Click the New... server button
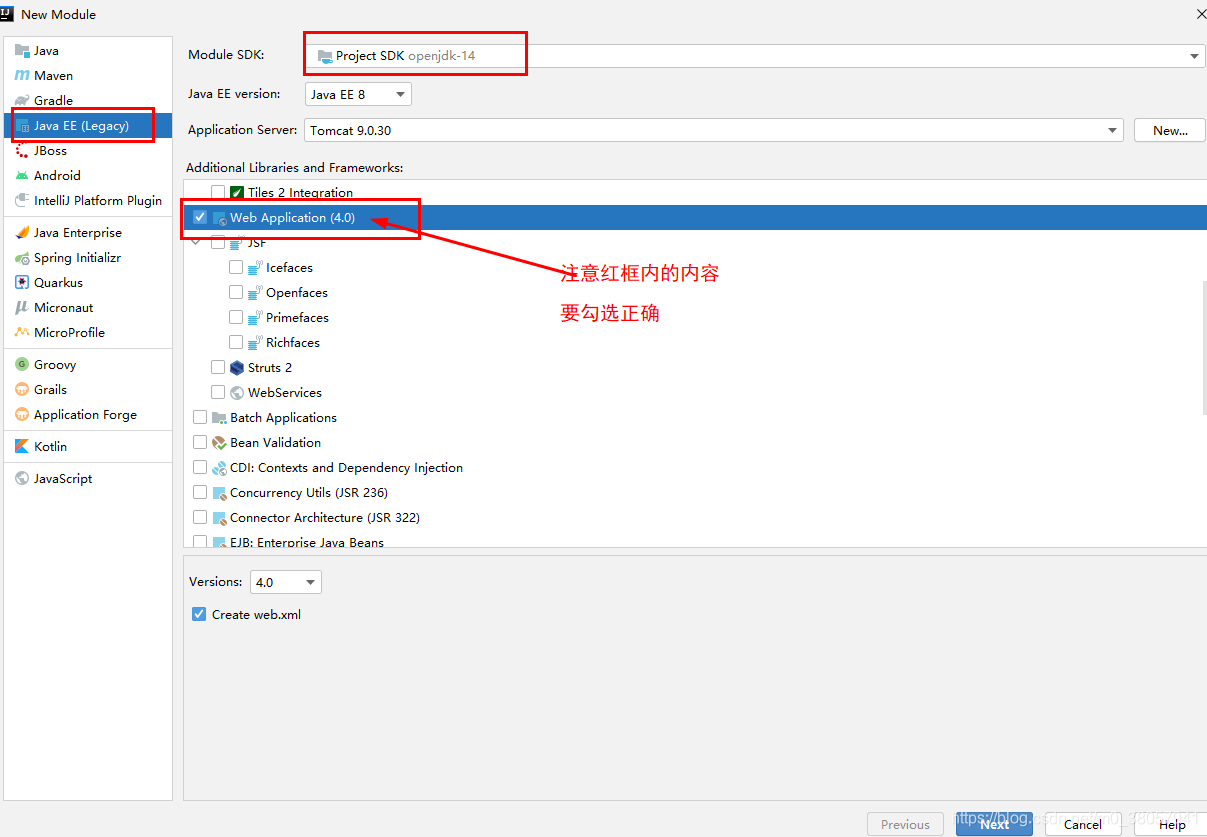1207x837 pixels. pos(1170,130)
